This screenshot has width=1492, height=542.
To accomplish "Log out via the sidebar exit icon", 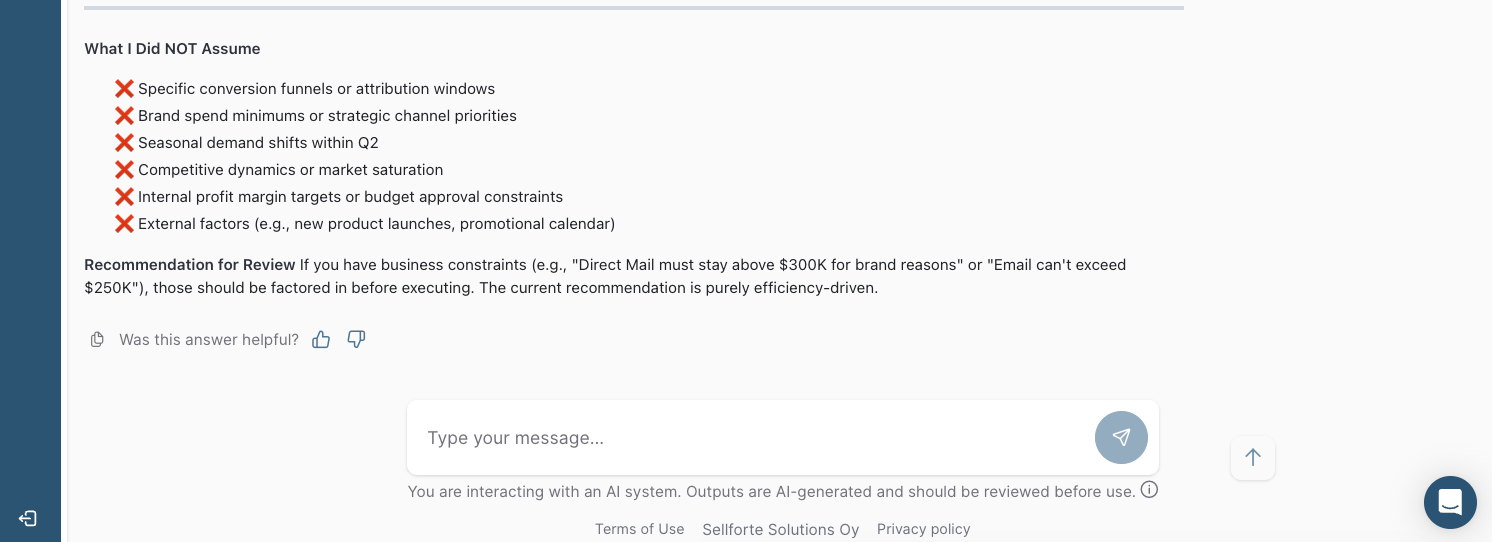I will click(x=28, y=518).
